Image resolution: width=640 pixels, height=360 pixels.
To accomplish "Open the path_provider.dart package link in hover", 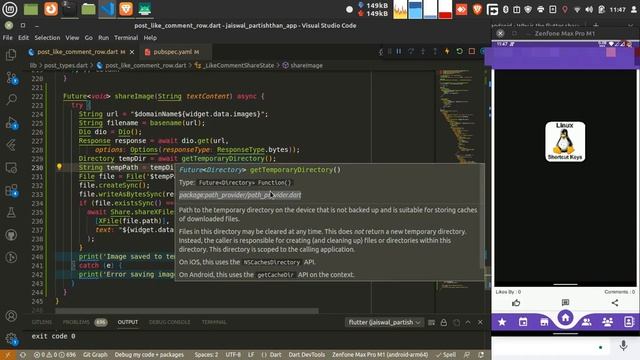I will click(x=240, y=195).
